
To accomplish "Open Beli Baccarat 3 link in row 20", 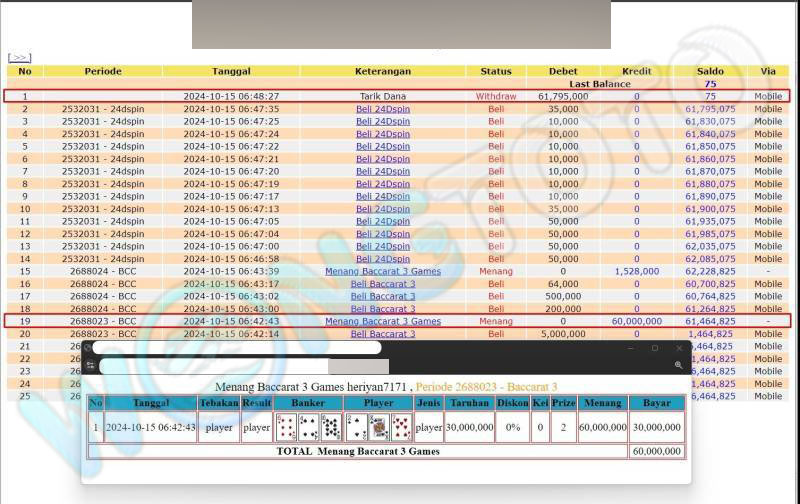I will pos(382,334).
